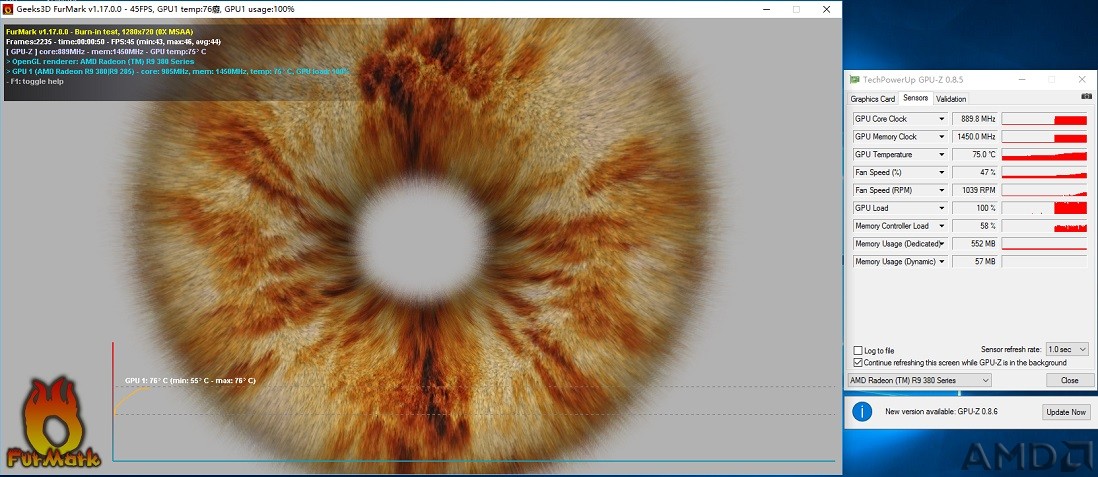Maximize the FurMark window
Viewport: 1098px width, 477px height.
(x=796, y=9)
